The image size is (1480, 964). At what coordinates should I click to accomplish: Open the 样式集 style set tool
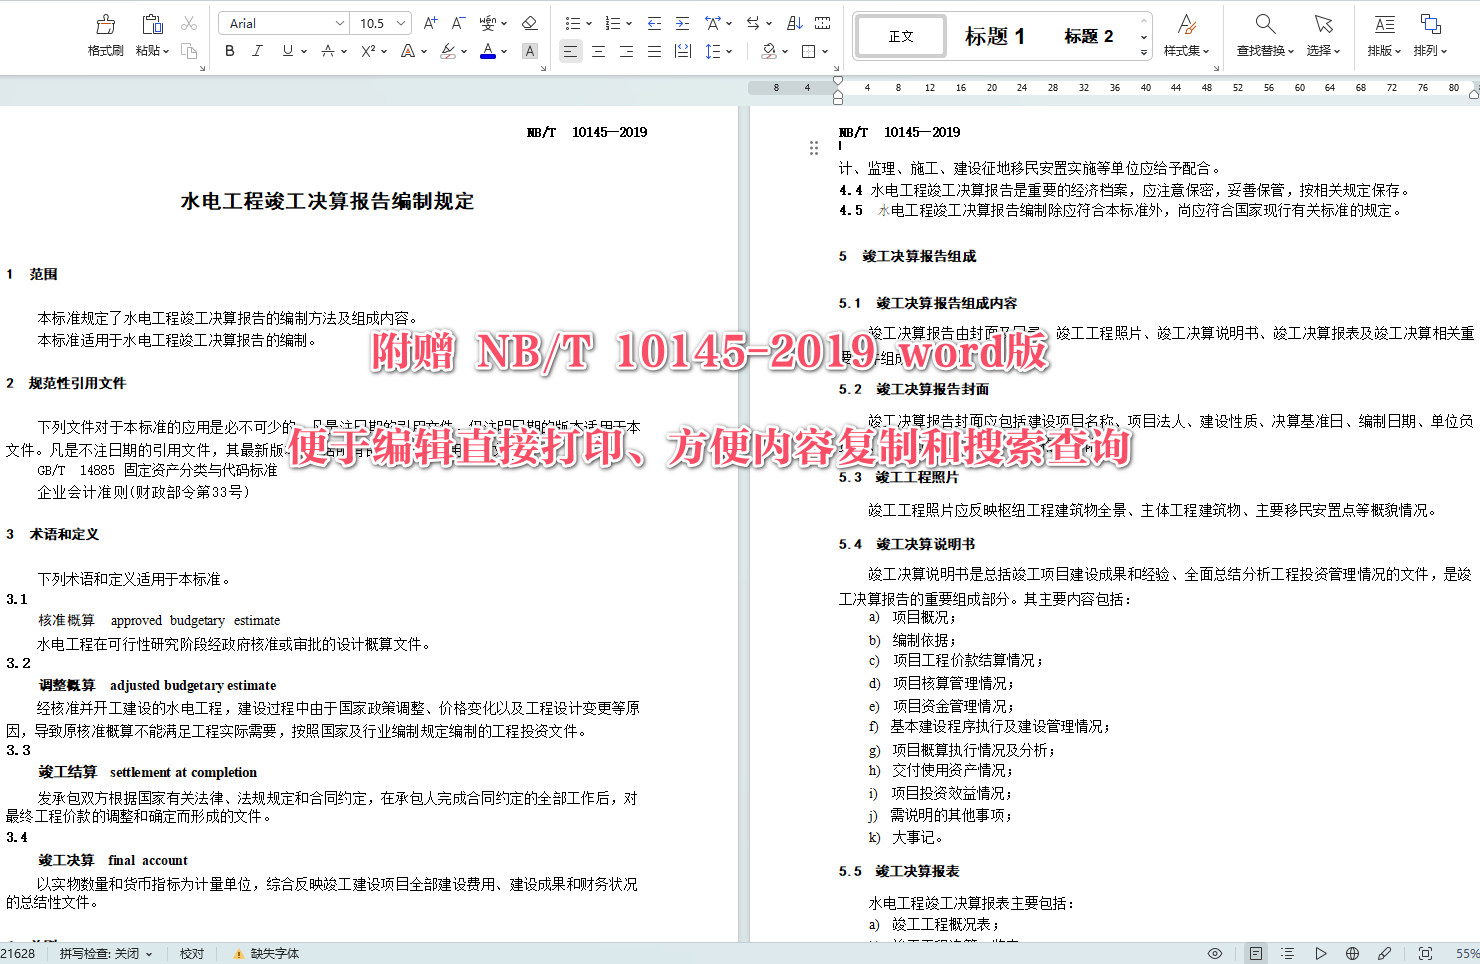point(1186,37)
